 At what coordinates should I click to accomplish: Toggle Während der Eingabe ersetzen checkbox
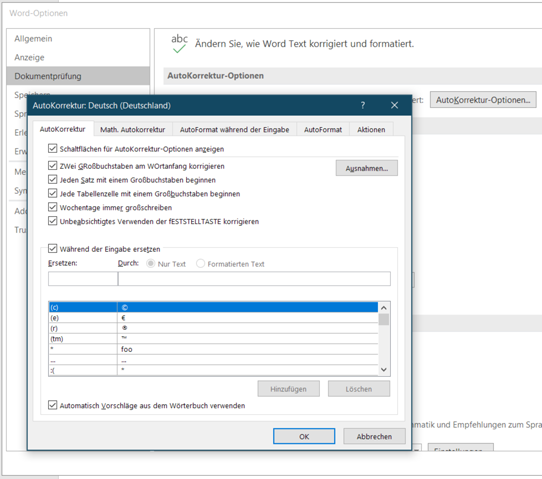[53, 248]
